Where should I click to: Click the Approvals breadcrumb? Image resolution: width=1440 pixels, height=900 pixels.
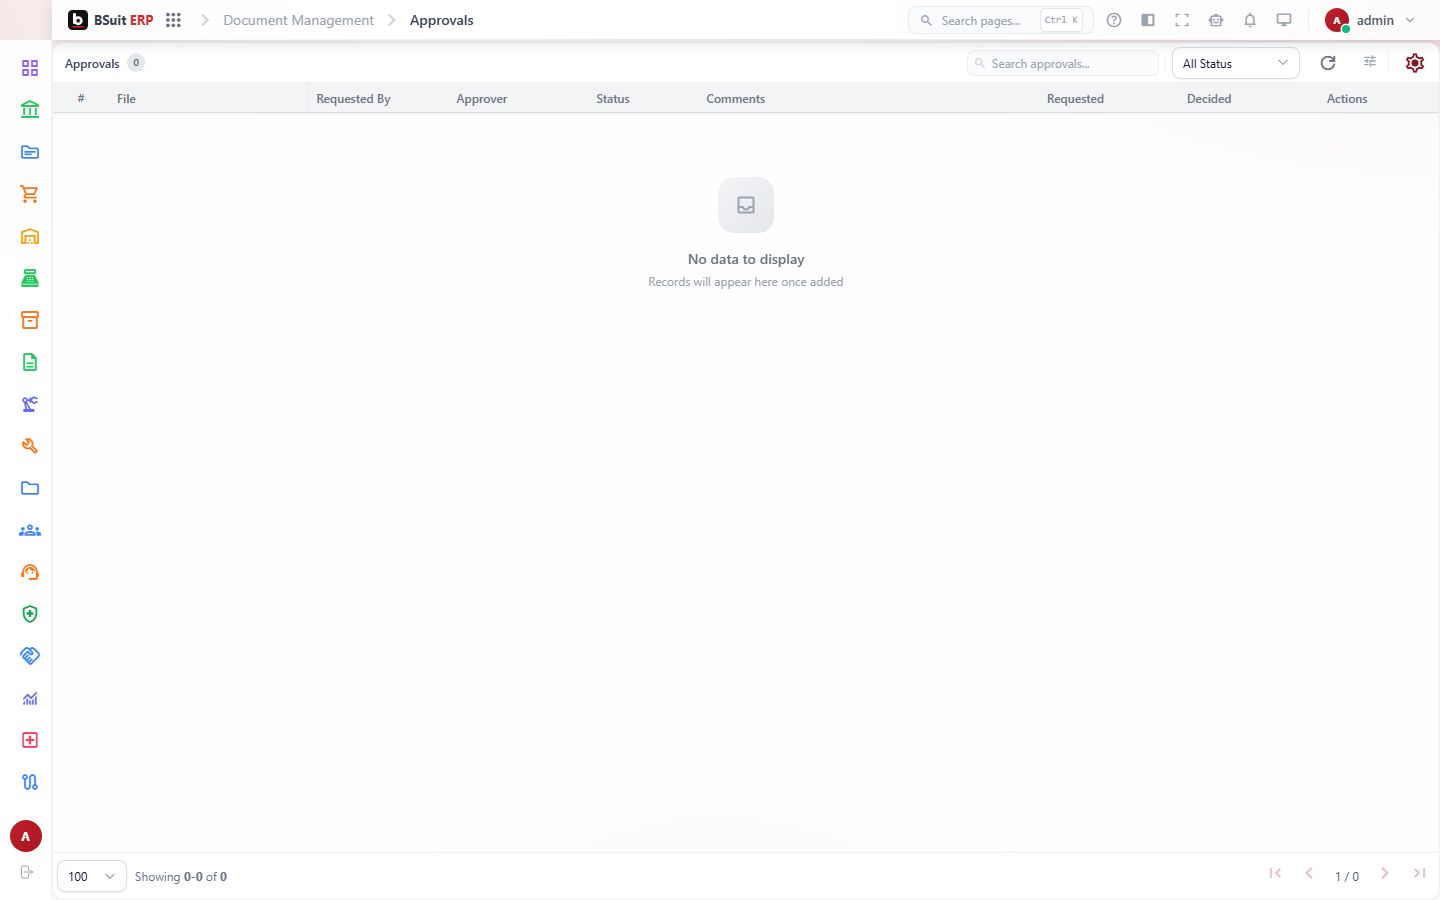[442, 20]
